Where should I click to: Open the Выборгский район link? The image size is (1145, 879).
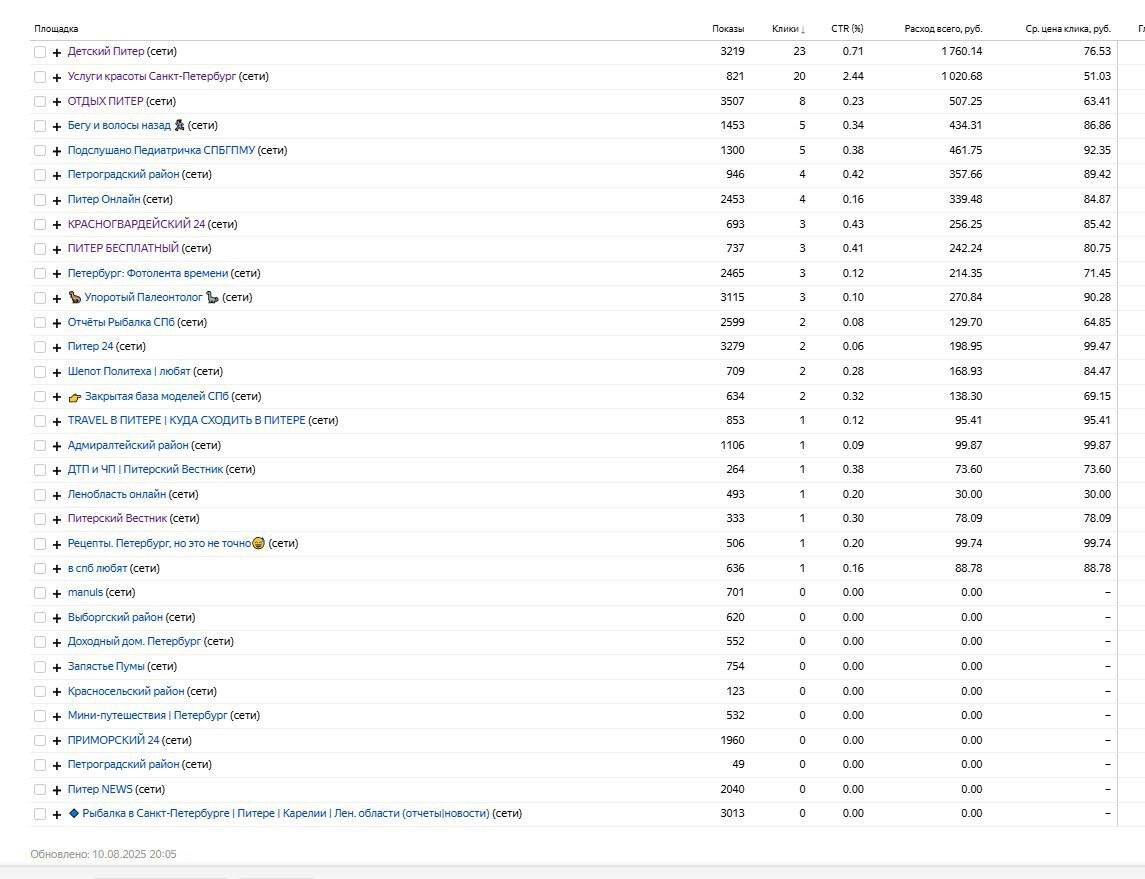pyautogui.click(x=115, y=617)
